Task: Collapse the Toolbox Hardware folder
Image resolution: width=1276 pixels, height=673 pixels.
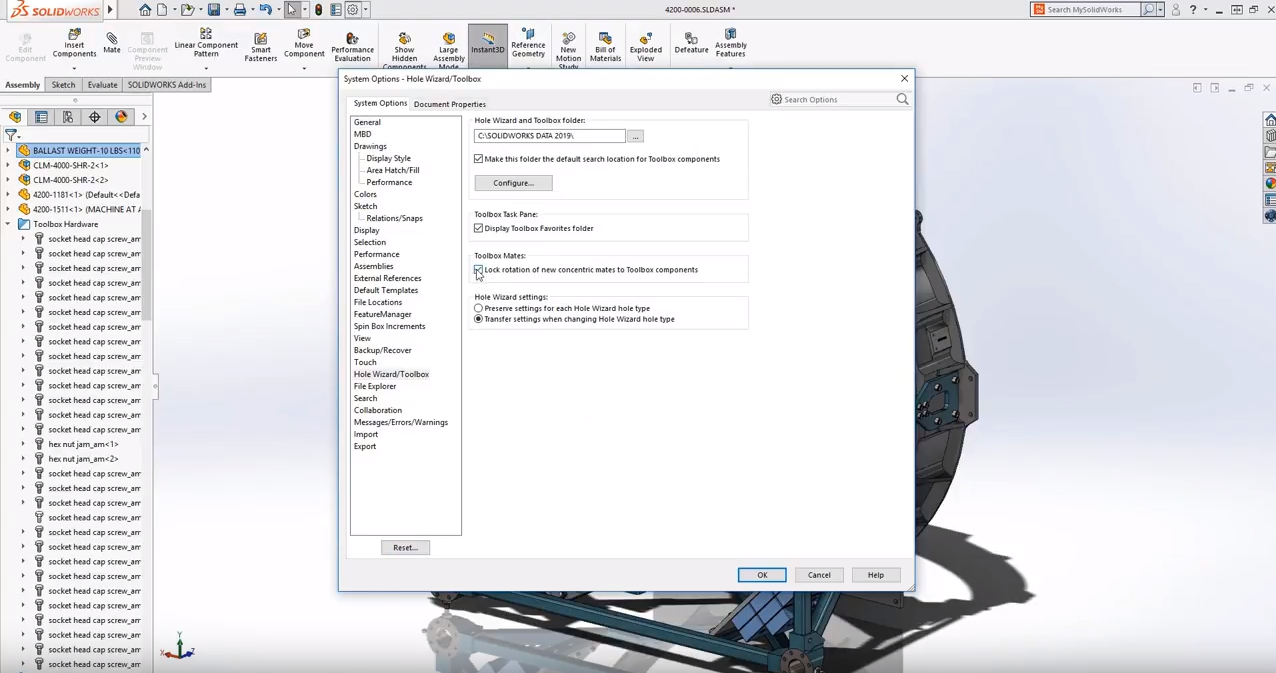Action: (8, 224)
